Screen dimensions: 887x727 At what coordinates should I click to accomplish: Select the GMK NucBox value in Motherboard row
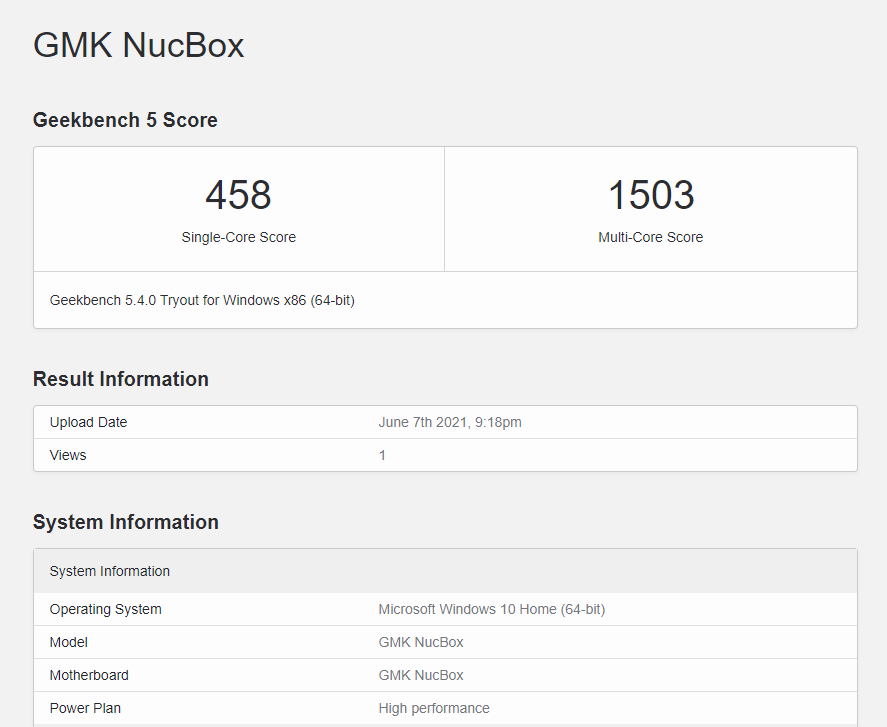421,675
